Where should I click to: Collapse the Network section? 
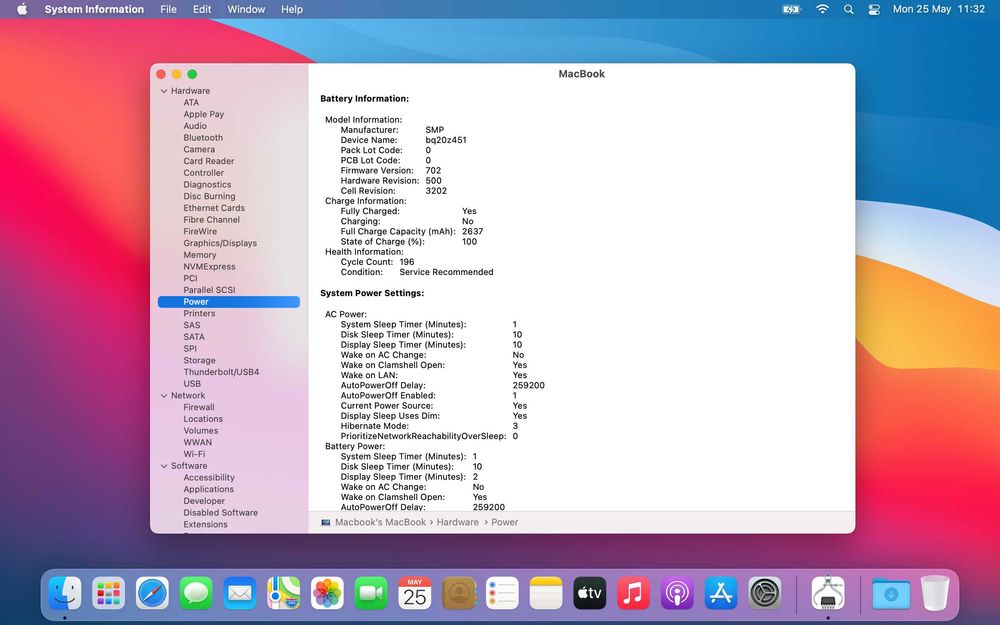[164, 395]
